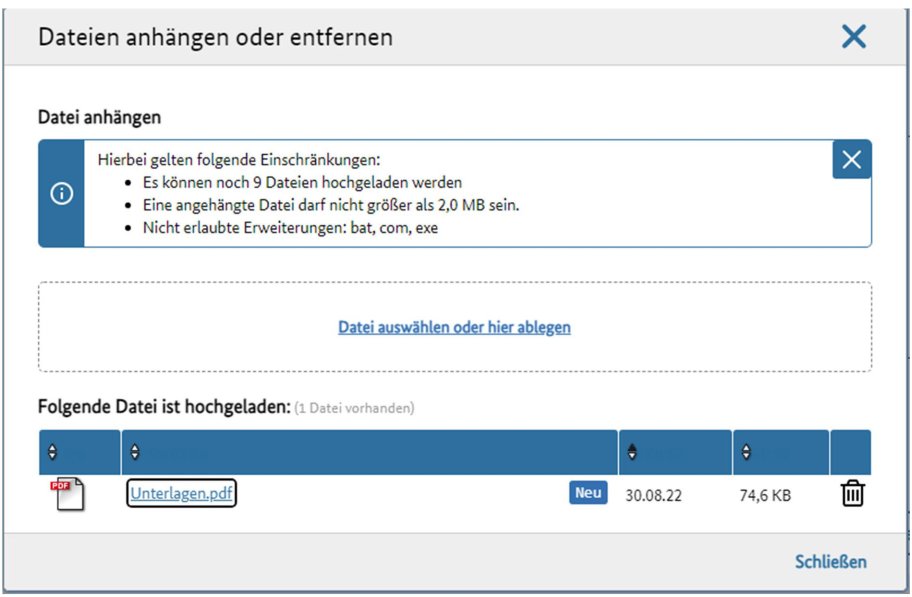The height and width of the screenshot is (597, 912).
Task: Select the upload date 30.08.22 cell
Action: coord(653,495)
